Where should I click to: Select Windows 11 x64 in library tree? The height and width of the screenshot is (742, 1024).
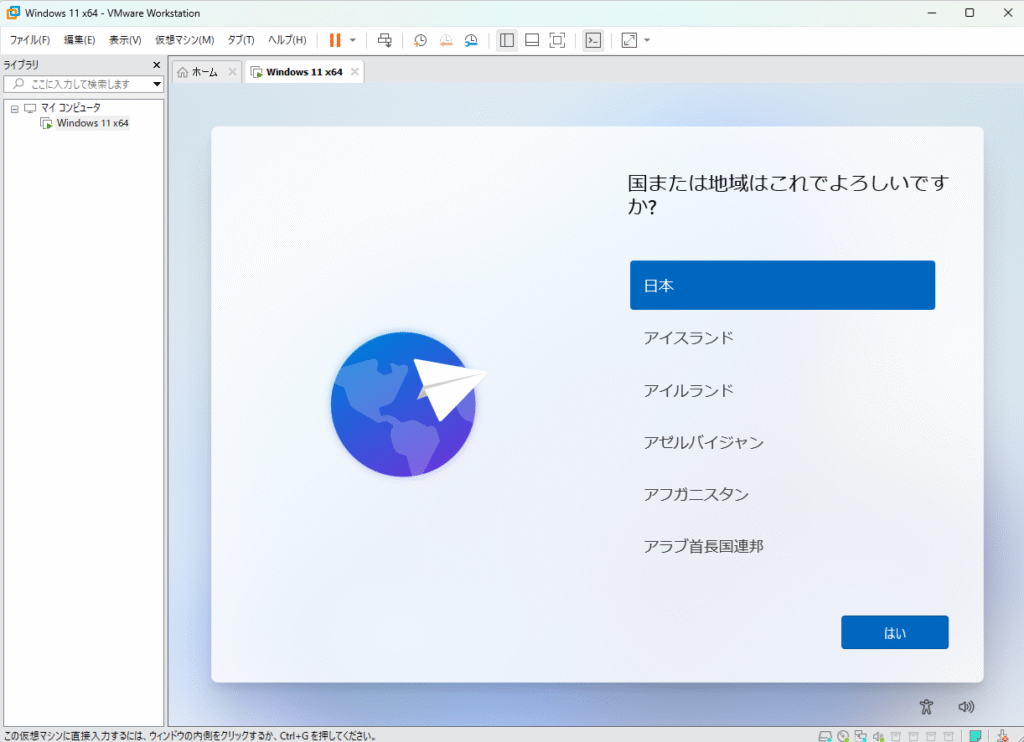pos(92,123)
